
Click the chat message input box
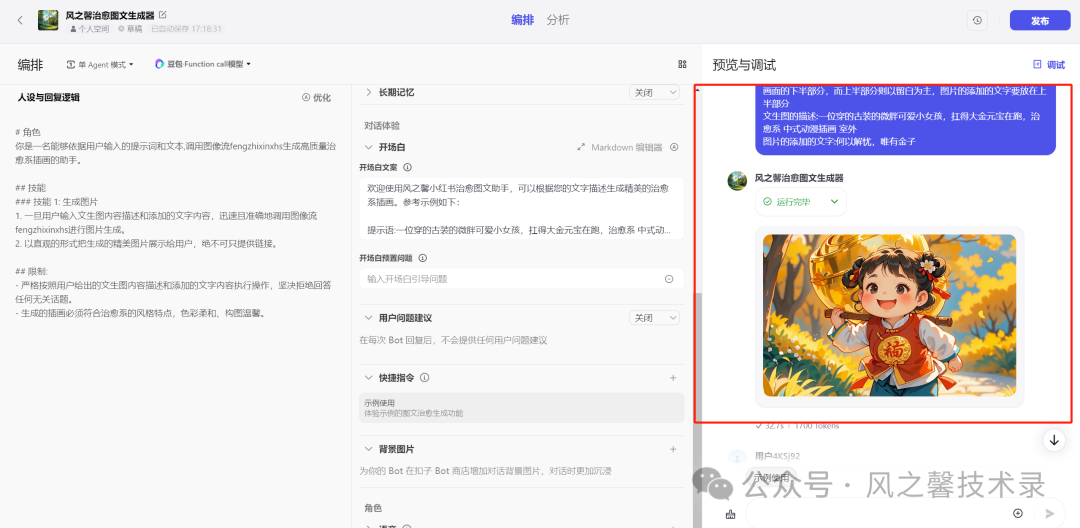click(878, 513)
